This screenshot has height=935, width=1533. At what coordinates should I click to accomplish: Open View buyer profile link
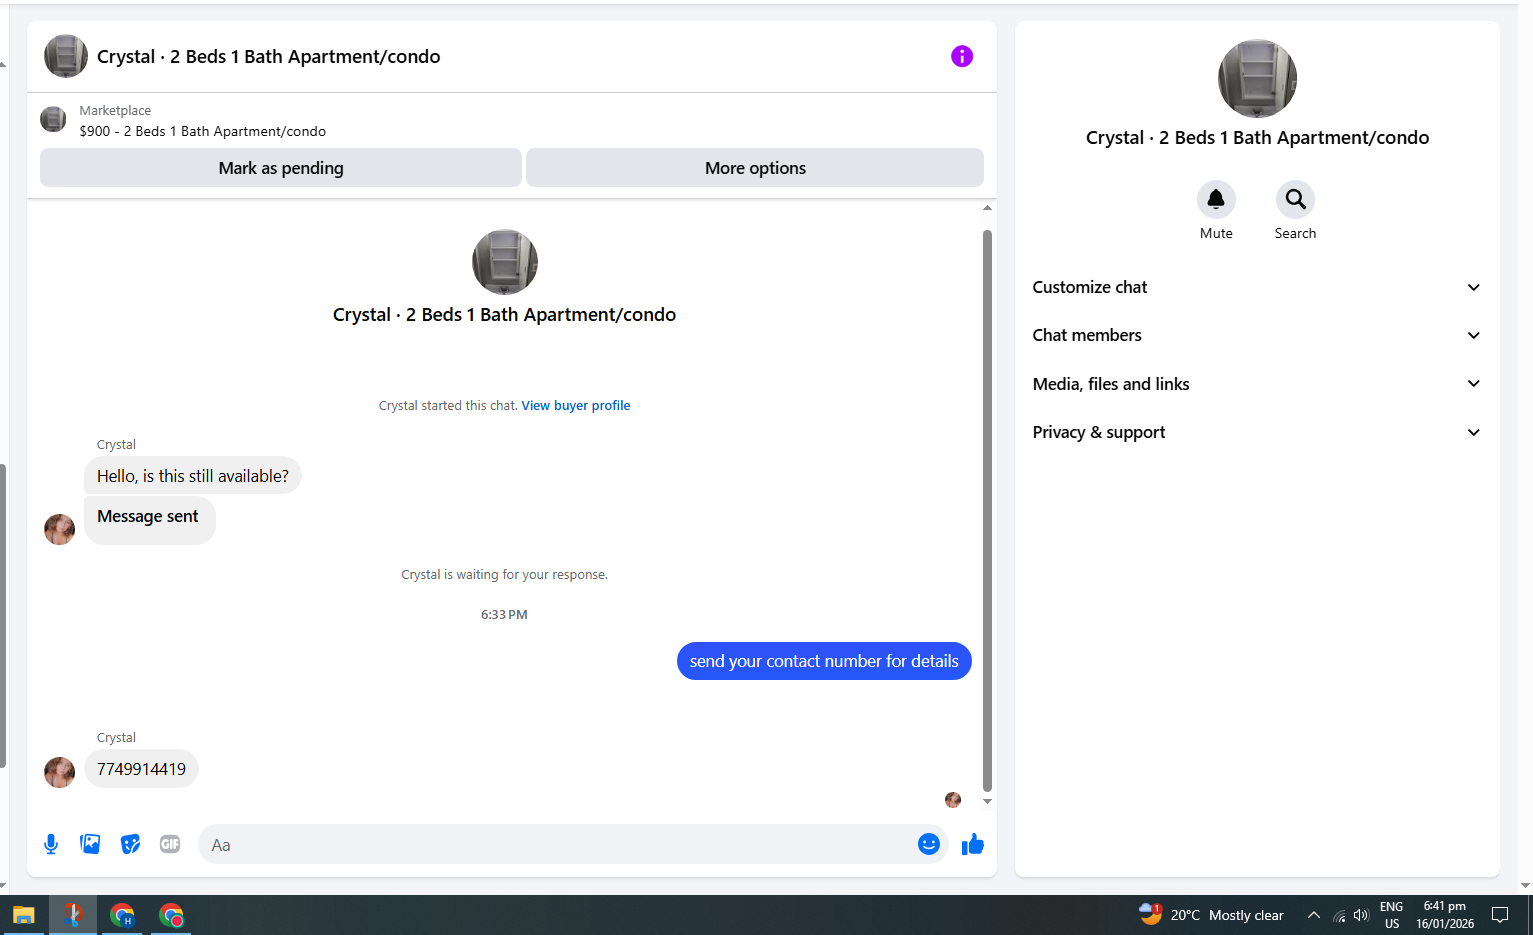(x=576, y=405)
